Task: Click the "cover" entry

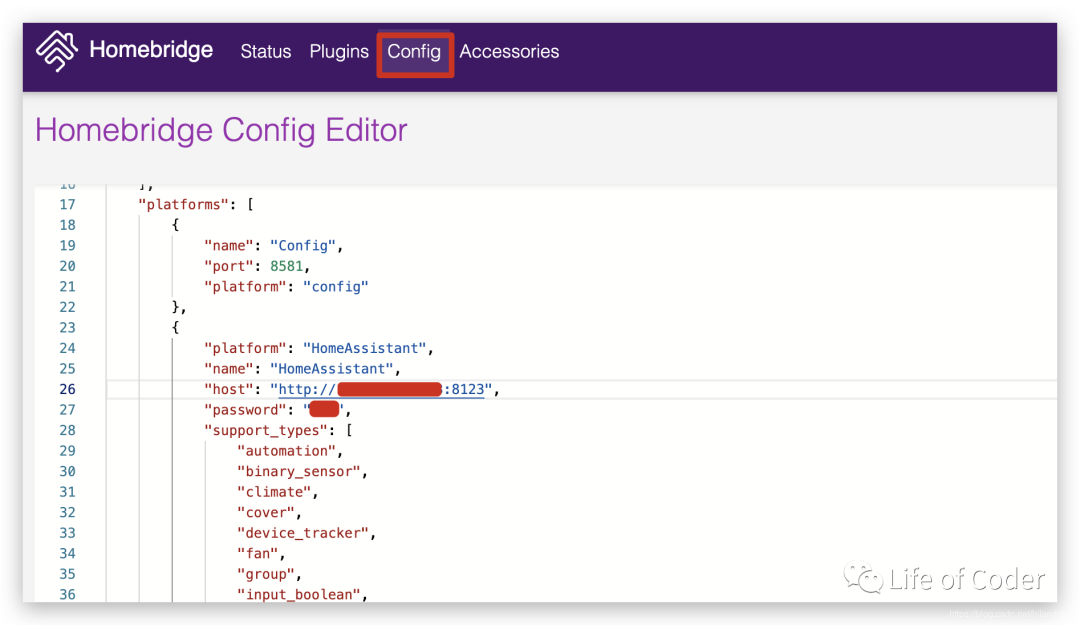Action: [266, 513]
